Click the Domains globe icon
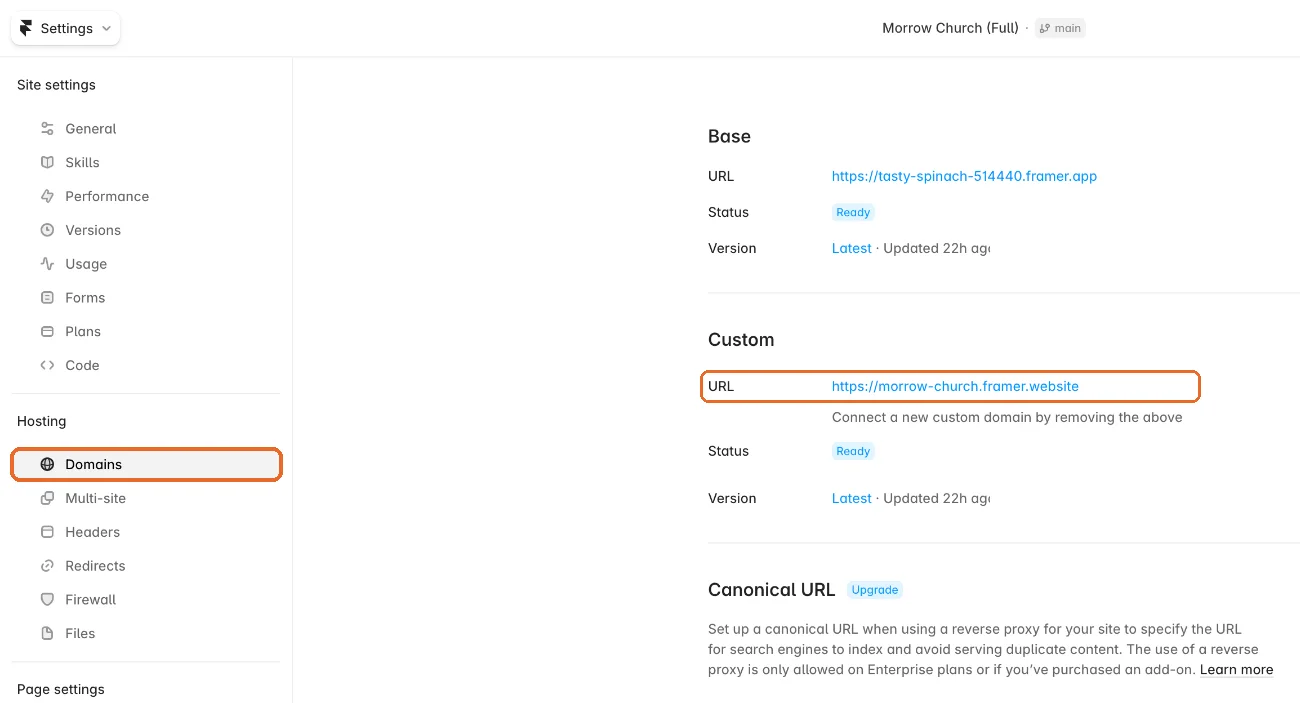The image size is (1300, 703). 47,464
